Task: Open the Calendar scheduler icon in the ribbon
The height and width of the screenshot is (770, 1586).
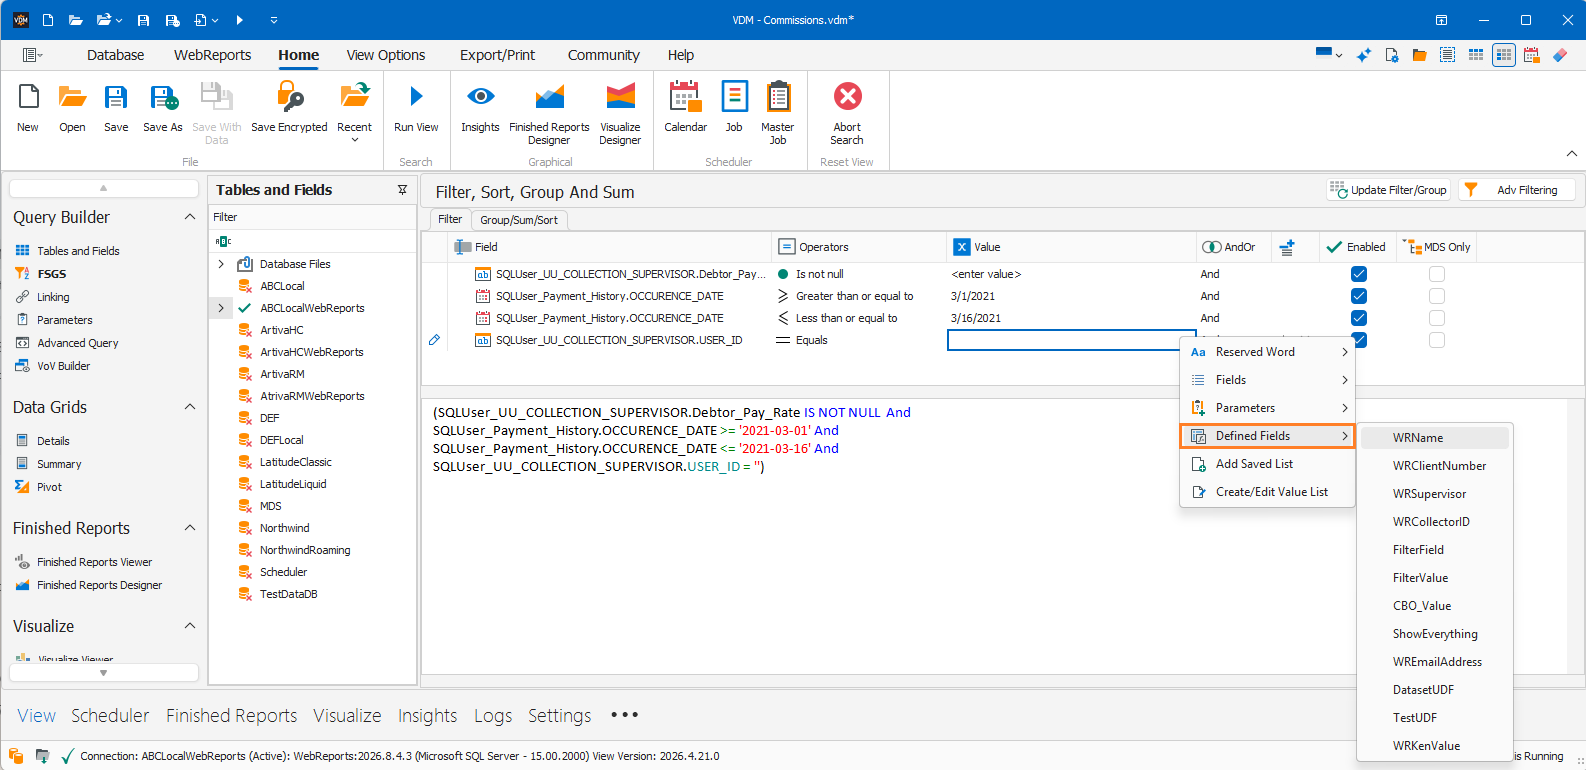Action: click(685, 97)
